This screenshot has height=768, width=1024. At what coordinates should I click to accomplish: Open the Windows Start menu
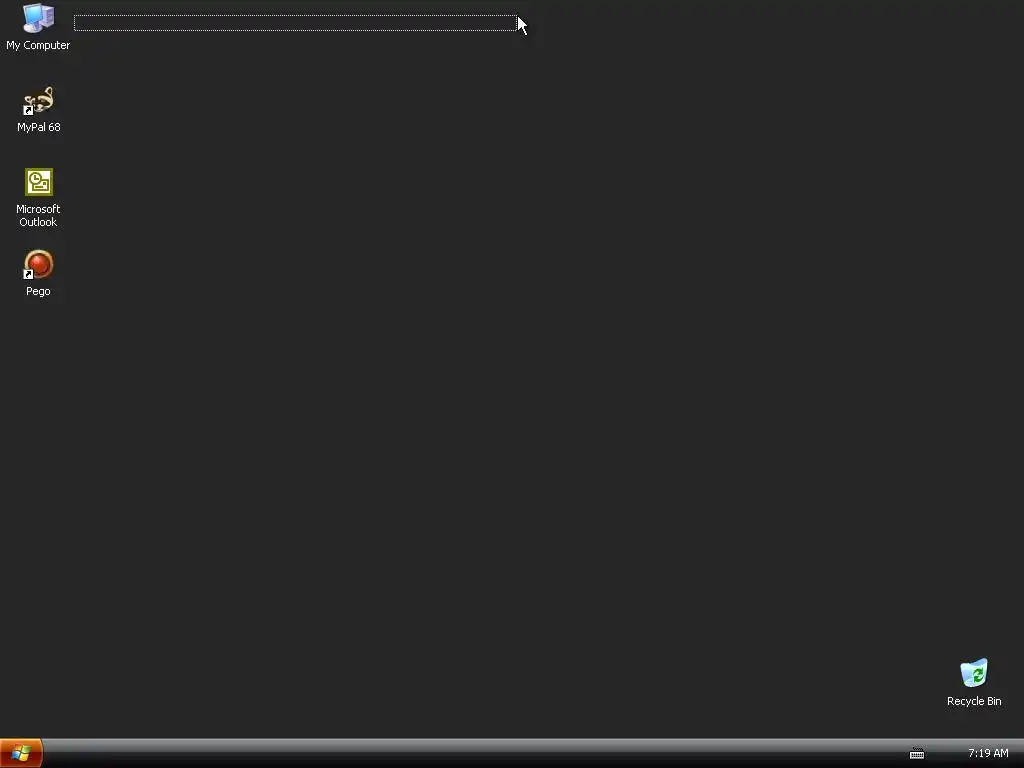tap(21, 753)
